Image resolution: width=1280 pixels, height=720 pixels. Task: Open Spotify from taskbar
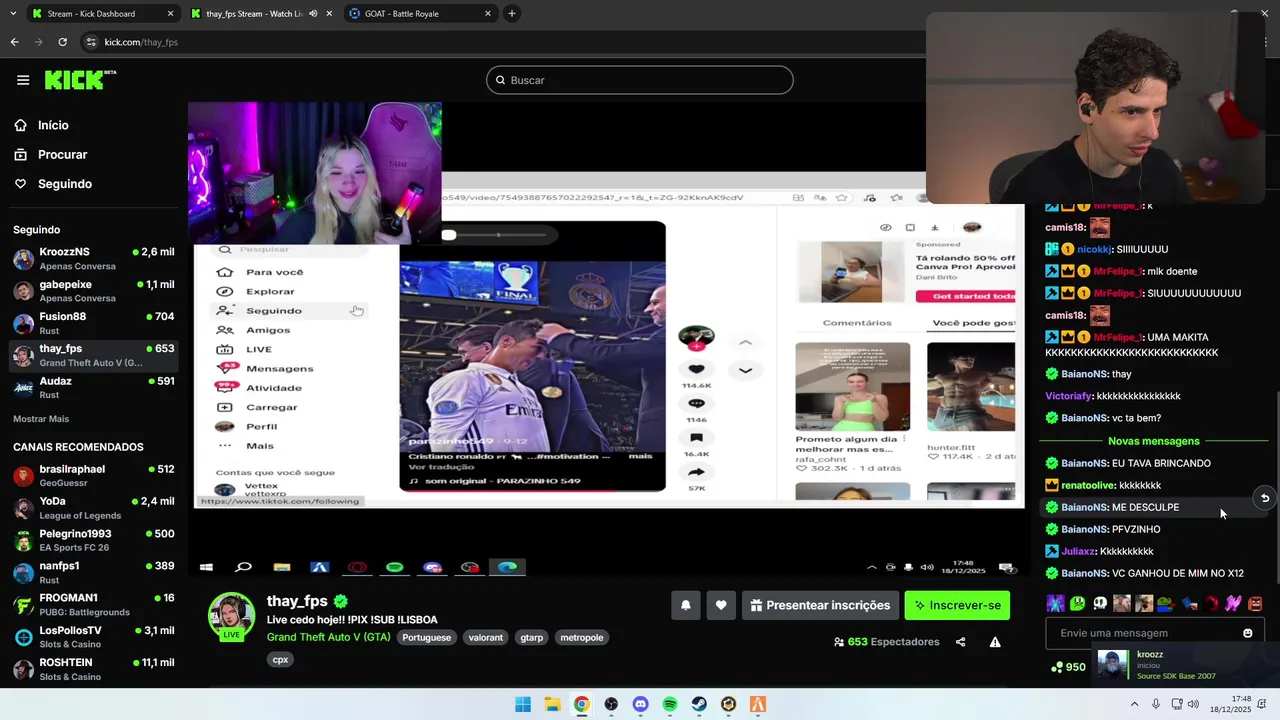(x=670, y=704)
